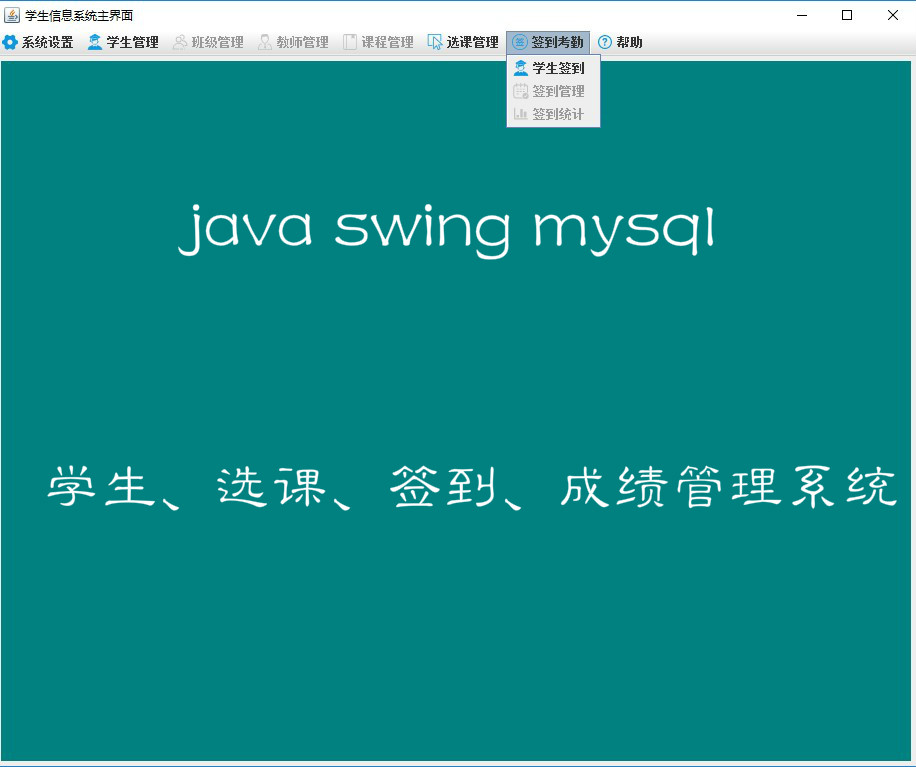Click the 'java swing mysql' heading text
The height and width of the screenshot is (767, 916).
447,230
